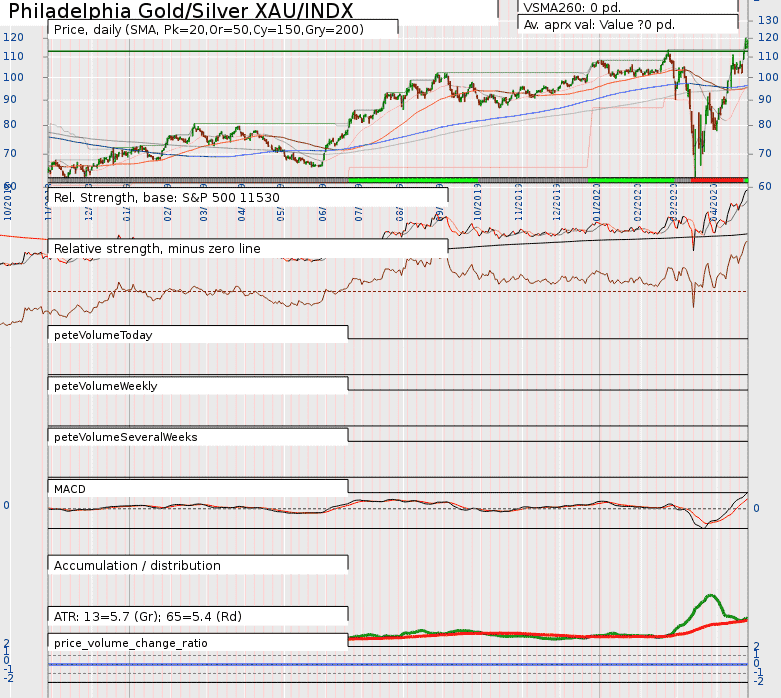The height and width of the screenshot is (698, 781).
Task: Click the 90 value on the left price axis
Action: click(x=10, y=100)
